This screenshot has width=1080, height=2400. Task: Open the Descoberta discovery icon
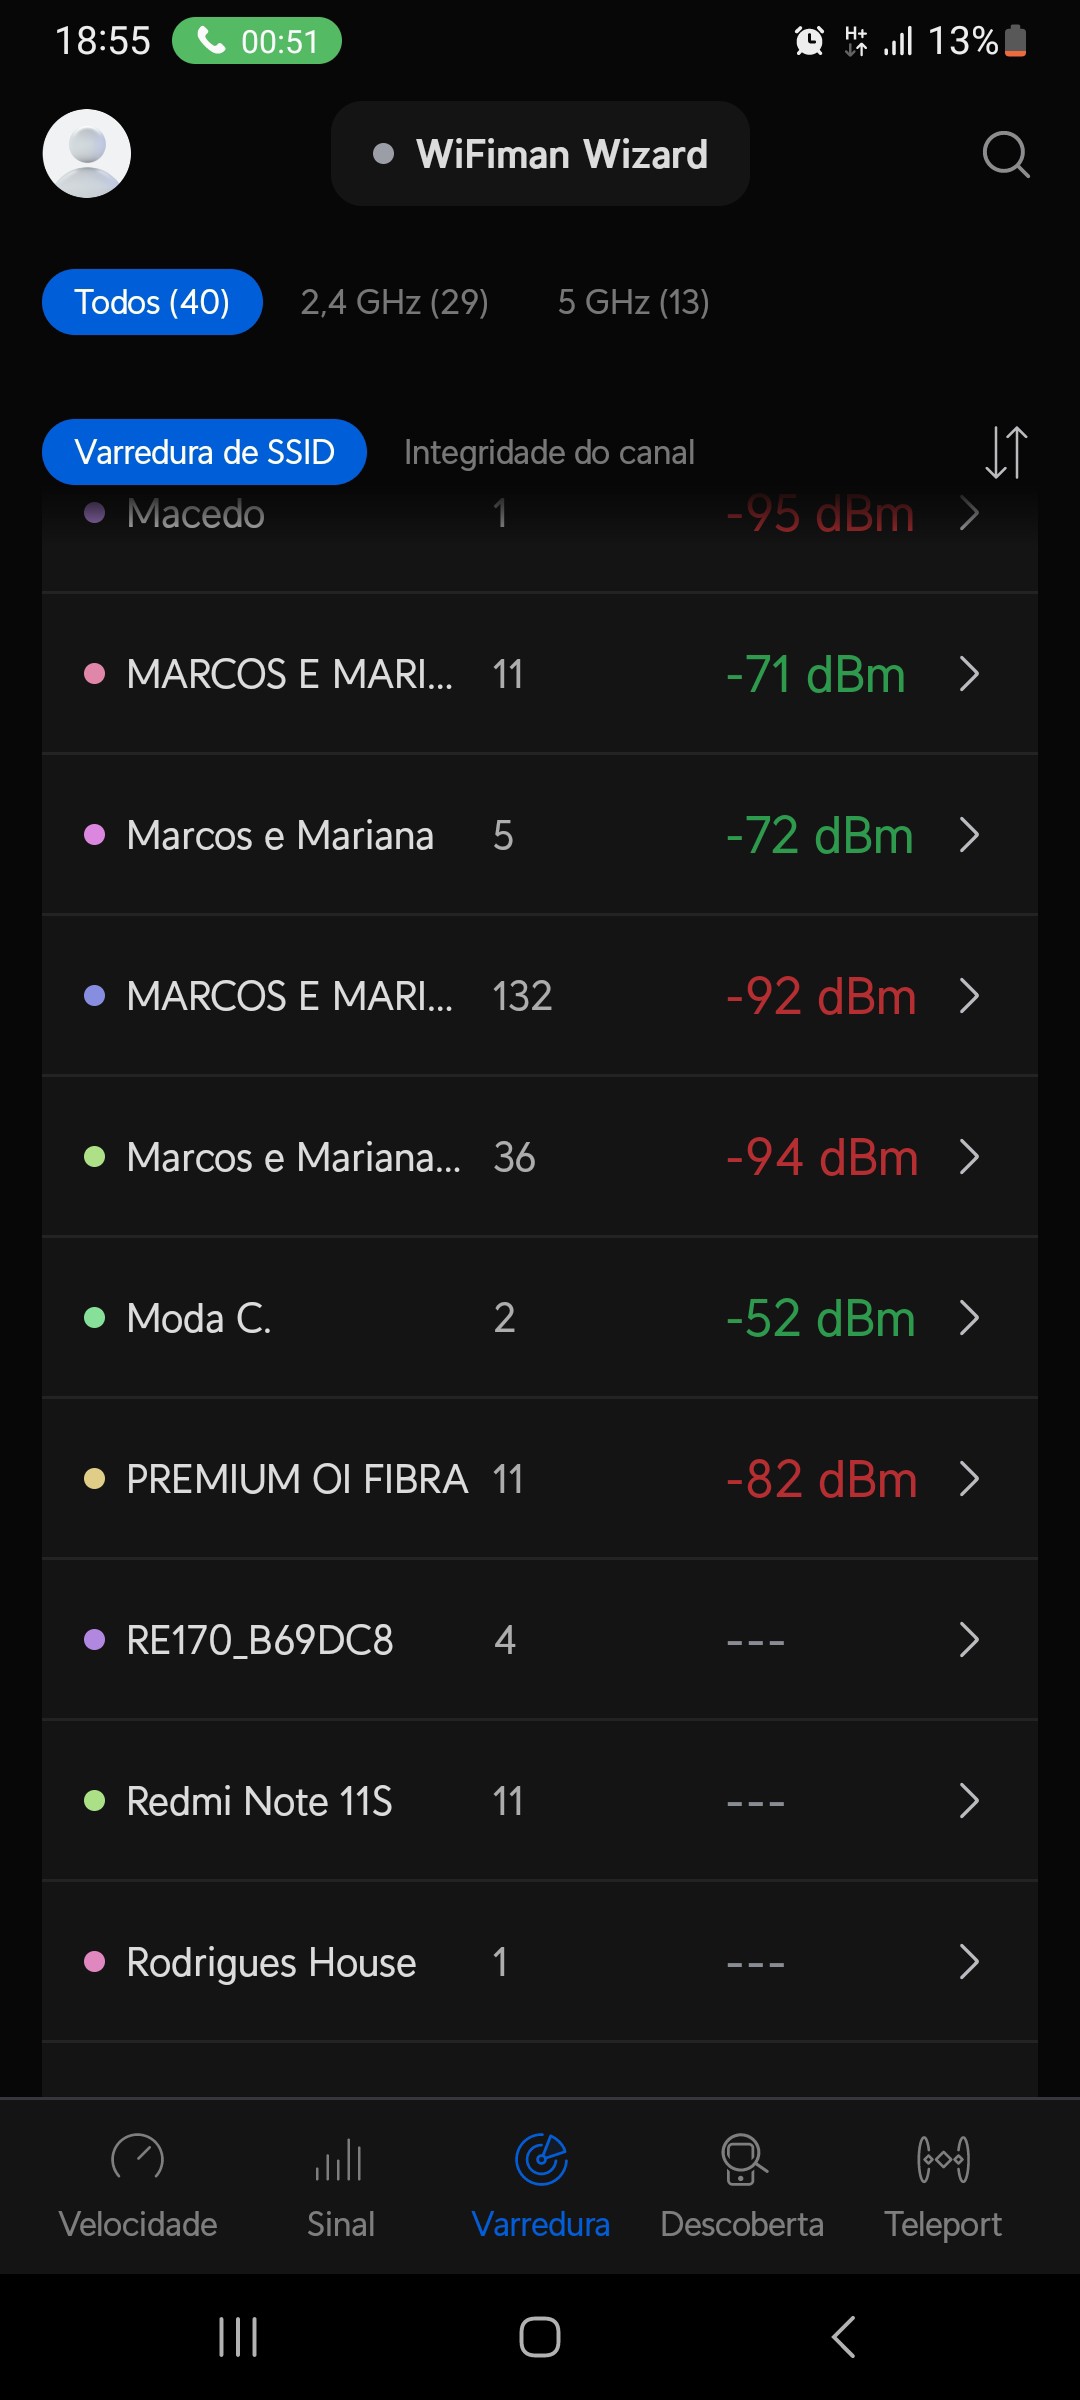click(x=742, y=2158)
